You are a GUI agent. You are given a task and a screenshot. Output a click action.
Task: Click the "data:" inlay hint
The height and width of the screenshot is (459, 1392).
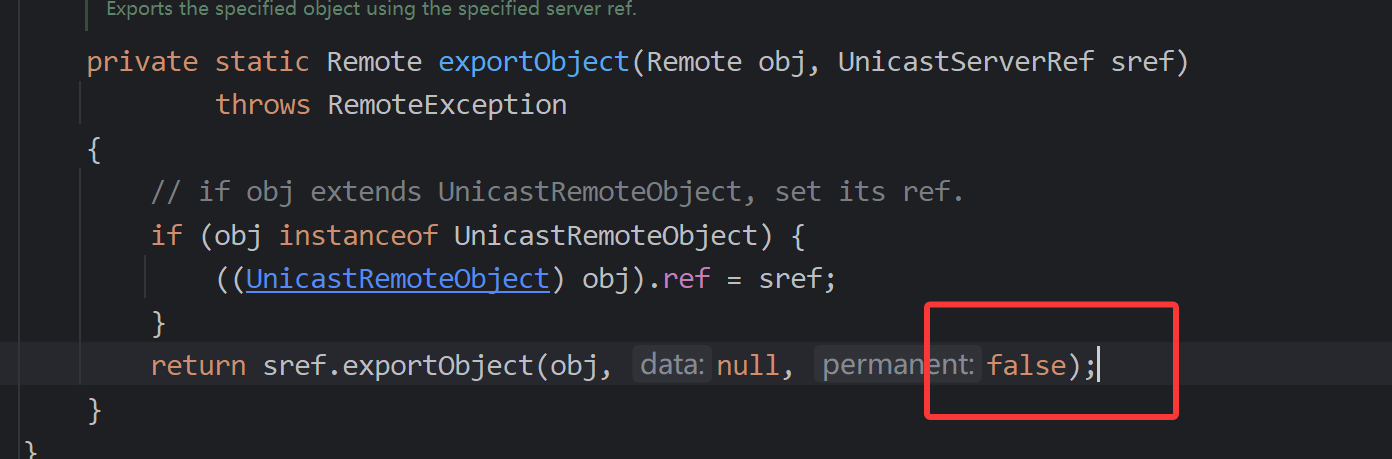[x=672, y=366]
